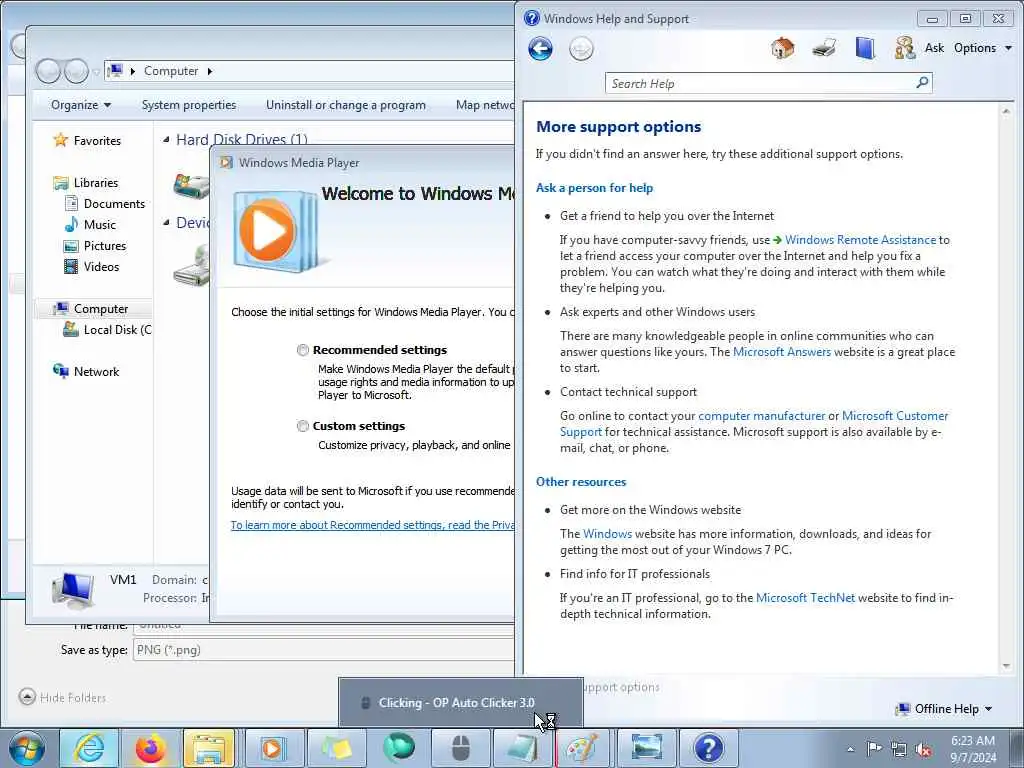Viewport: 1024px width, 768px height.
Task: Switch to Paint taskbar icon
Action: (583, 748)
